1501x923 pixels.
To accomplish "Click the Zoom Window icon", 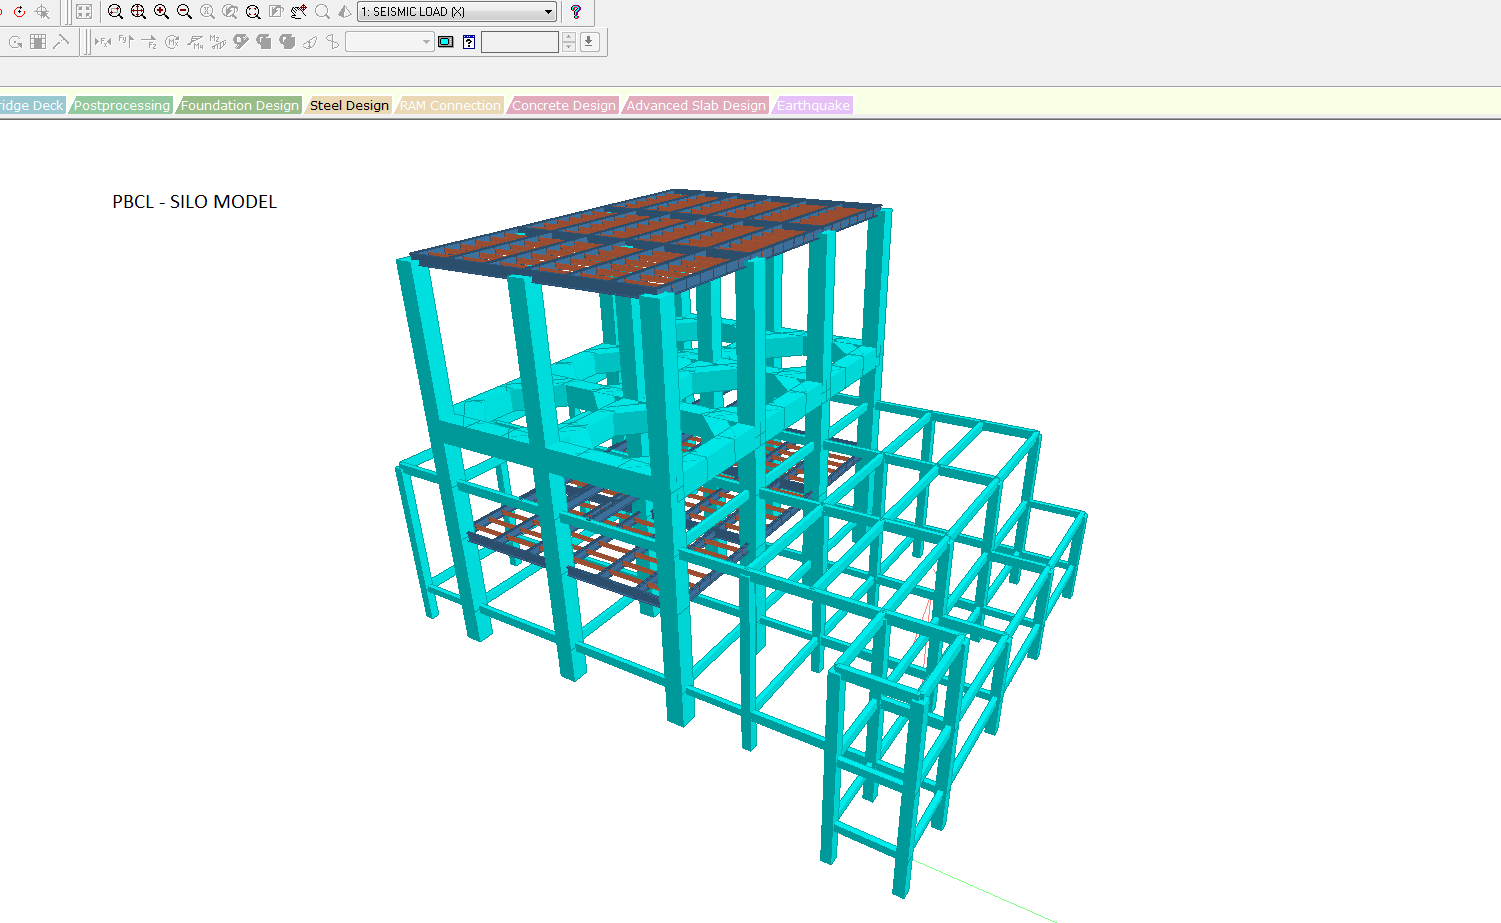I will point(115,12).
